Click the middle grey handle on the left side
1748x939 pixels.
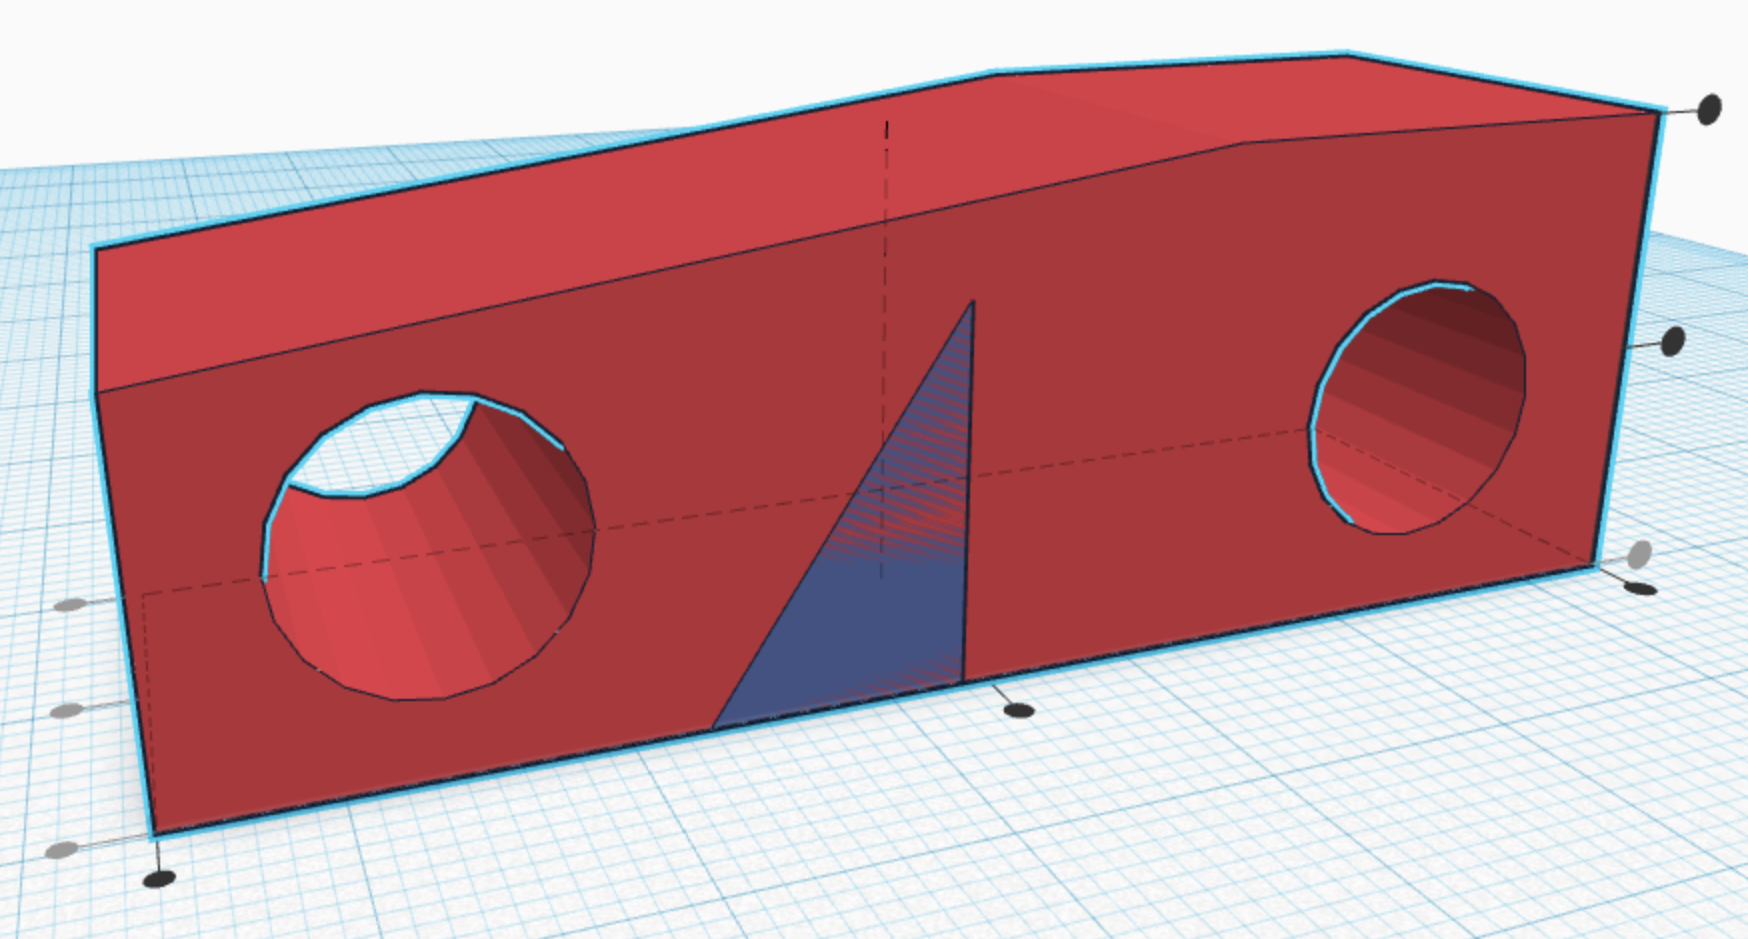66,711
